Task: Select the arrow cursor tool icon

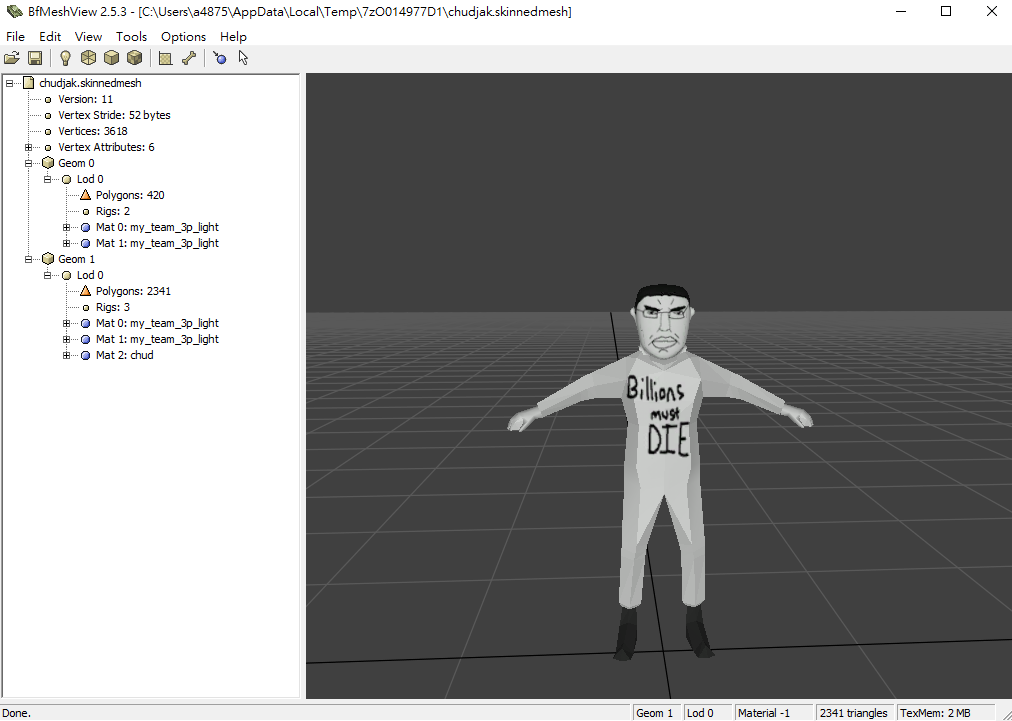Action: point(243,58)
